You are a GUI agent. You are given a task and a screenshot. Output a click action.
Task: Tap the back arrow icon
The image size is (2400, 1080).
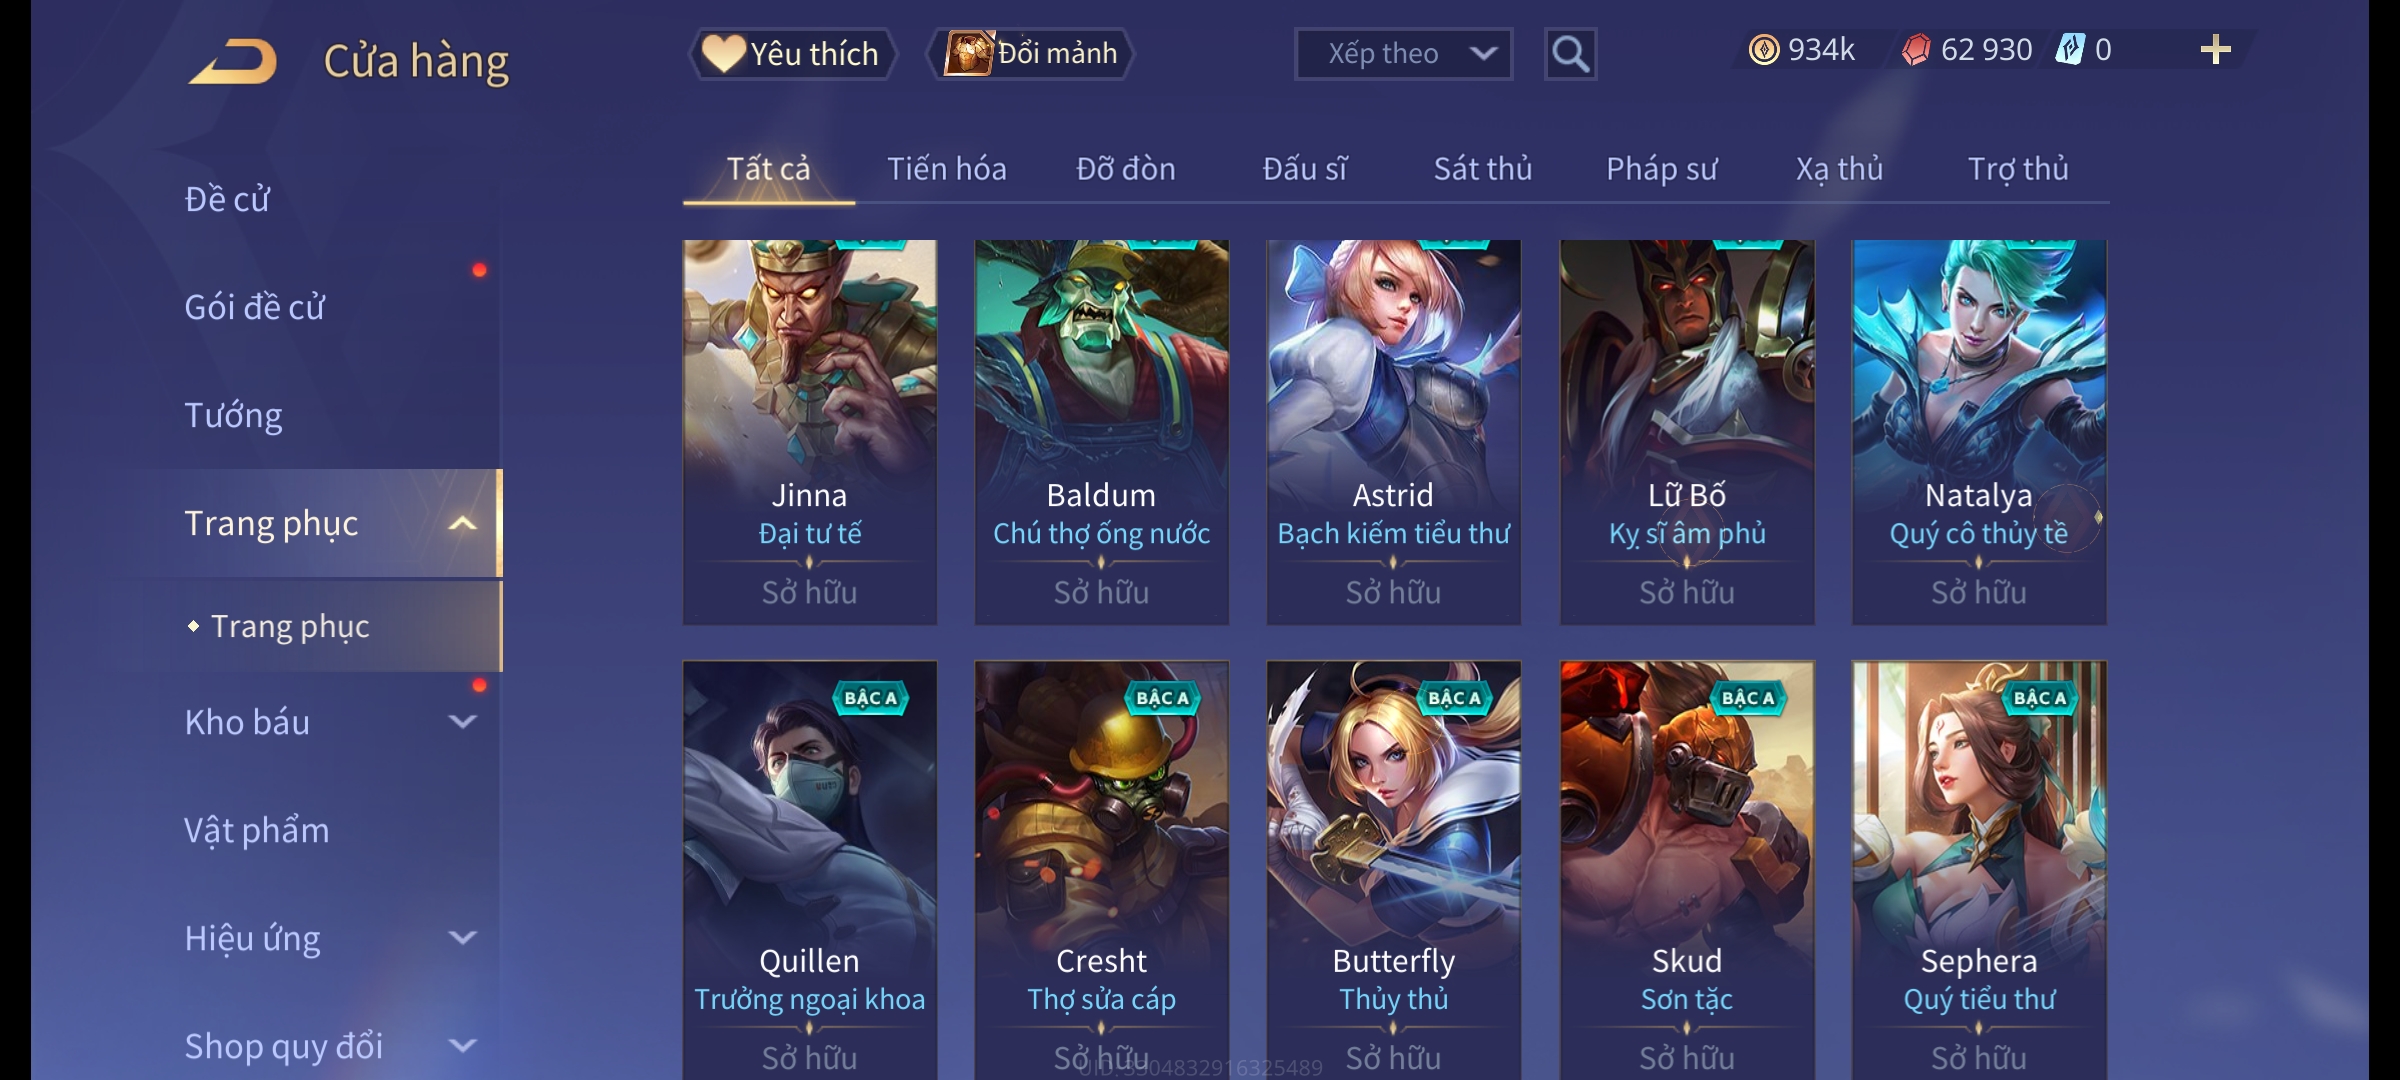[x=232, y=61]
